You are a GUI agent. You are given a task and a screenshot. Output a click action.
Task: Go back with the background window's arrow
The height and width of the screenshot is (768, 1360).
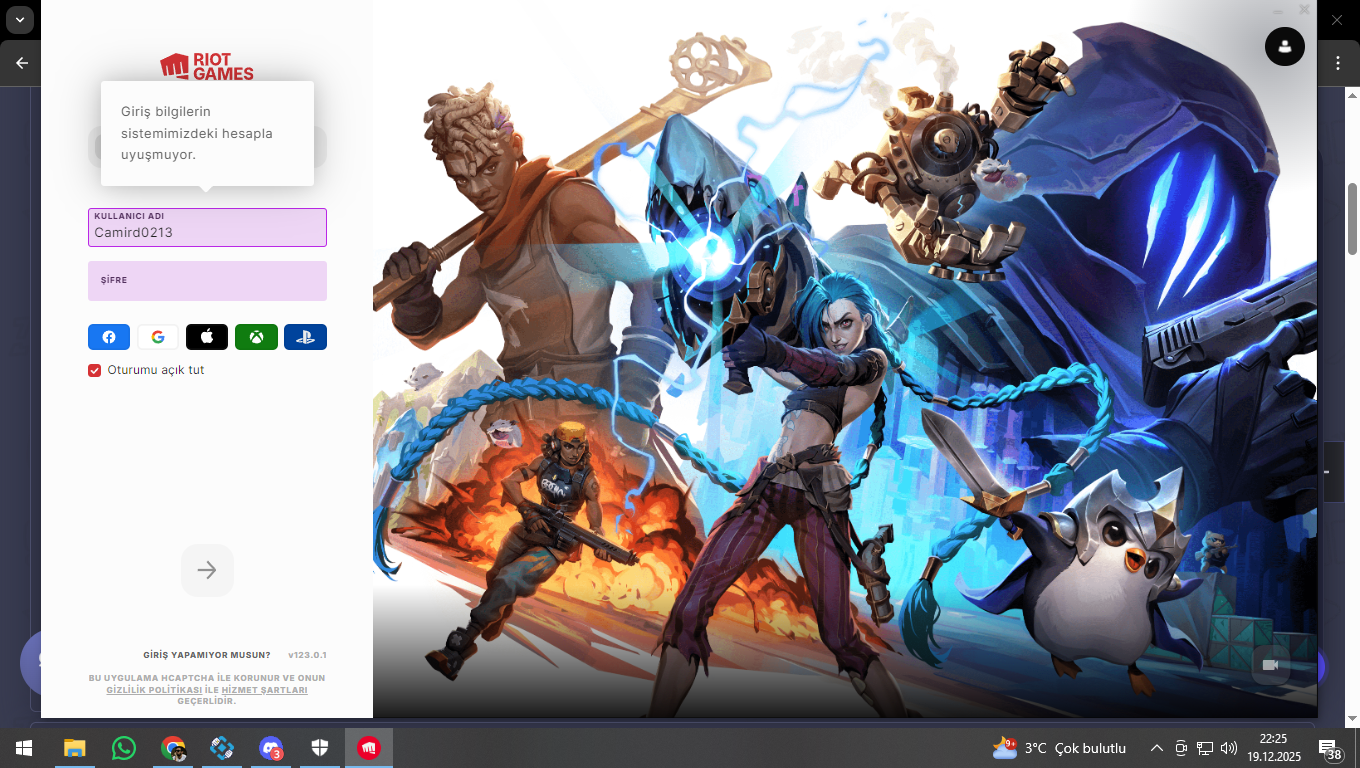(22, 63)
